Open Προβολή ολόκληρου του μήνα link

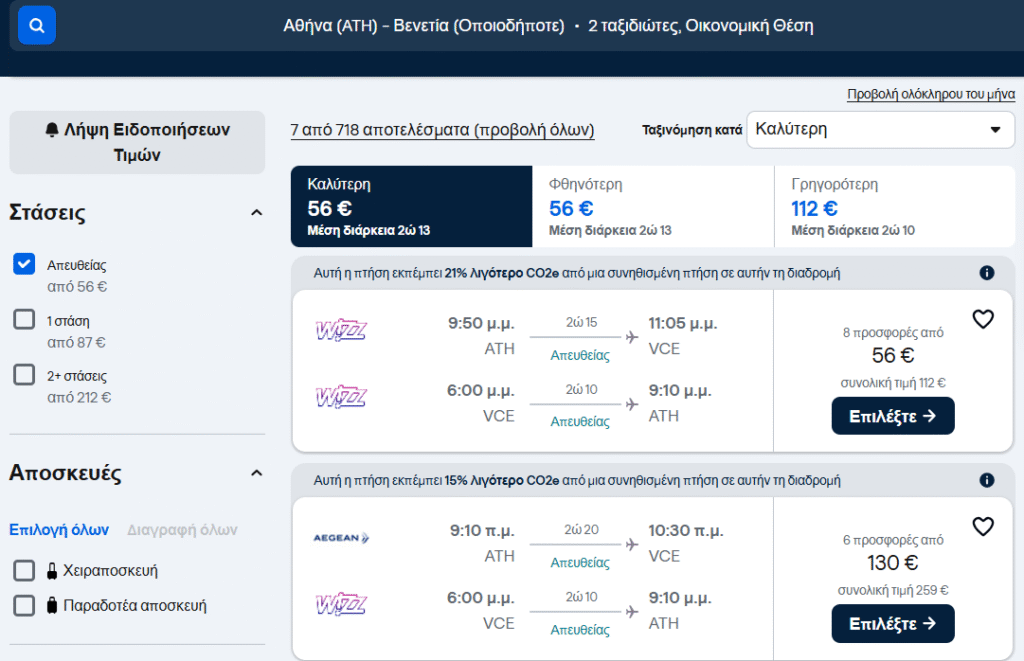(931, 94)
